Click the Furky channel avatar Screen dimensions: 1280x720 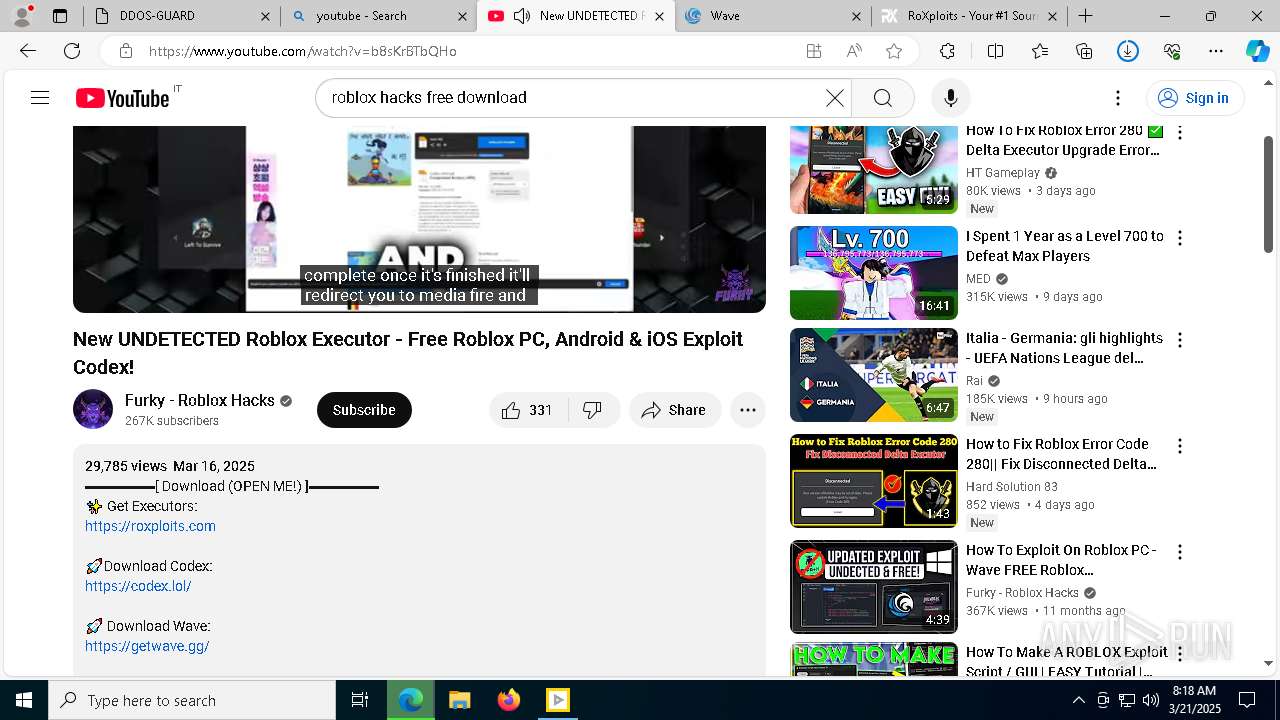coord(93,409)
